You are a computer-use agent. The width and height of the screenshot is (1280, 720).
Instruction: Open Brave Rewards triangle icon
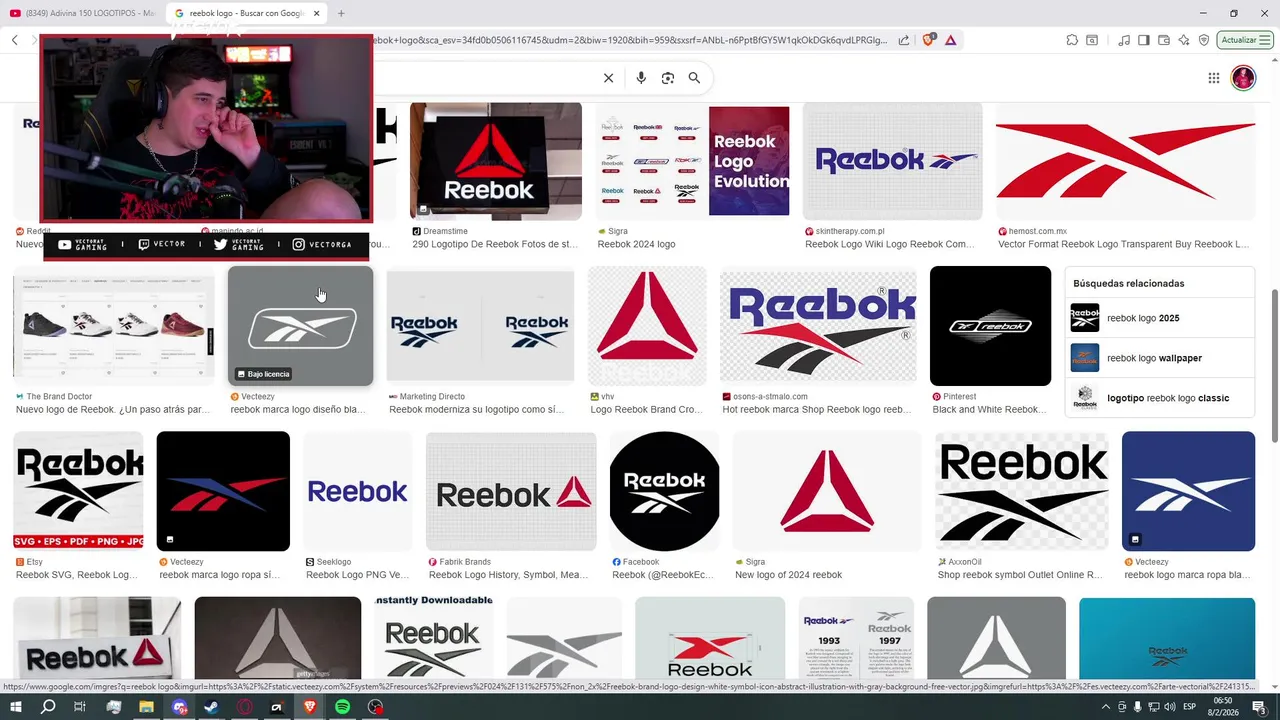click(x=950, y=40)
